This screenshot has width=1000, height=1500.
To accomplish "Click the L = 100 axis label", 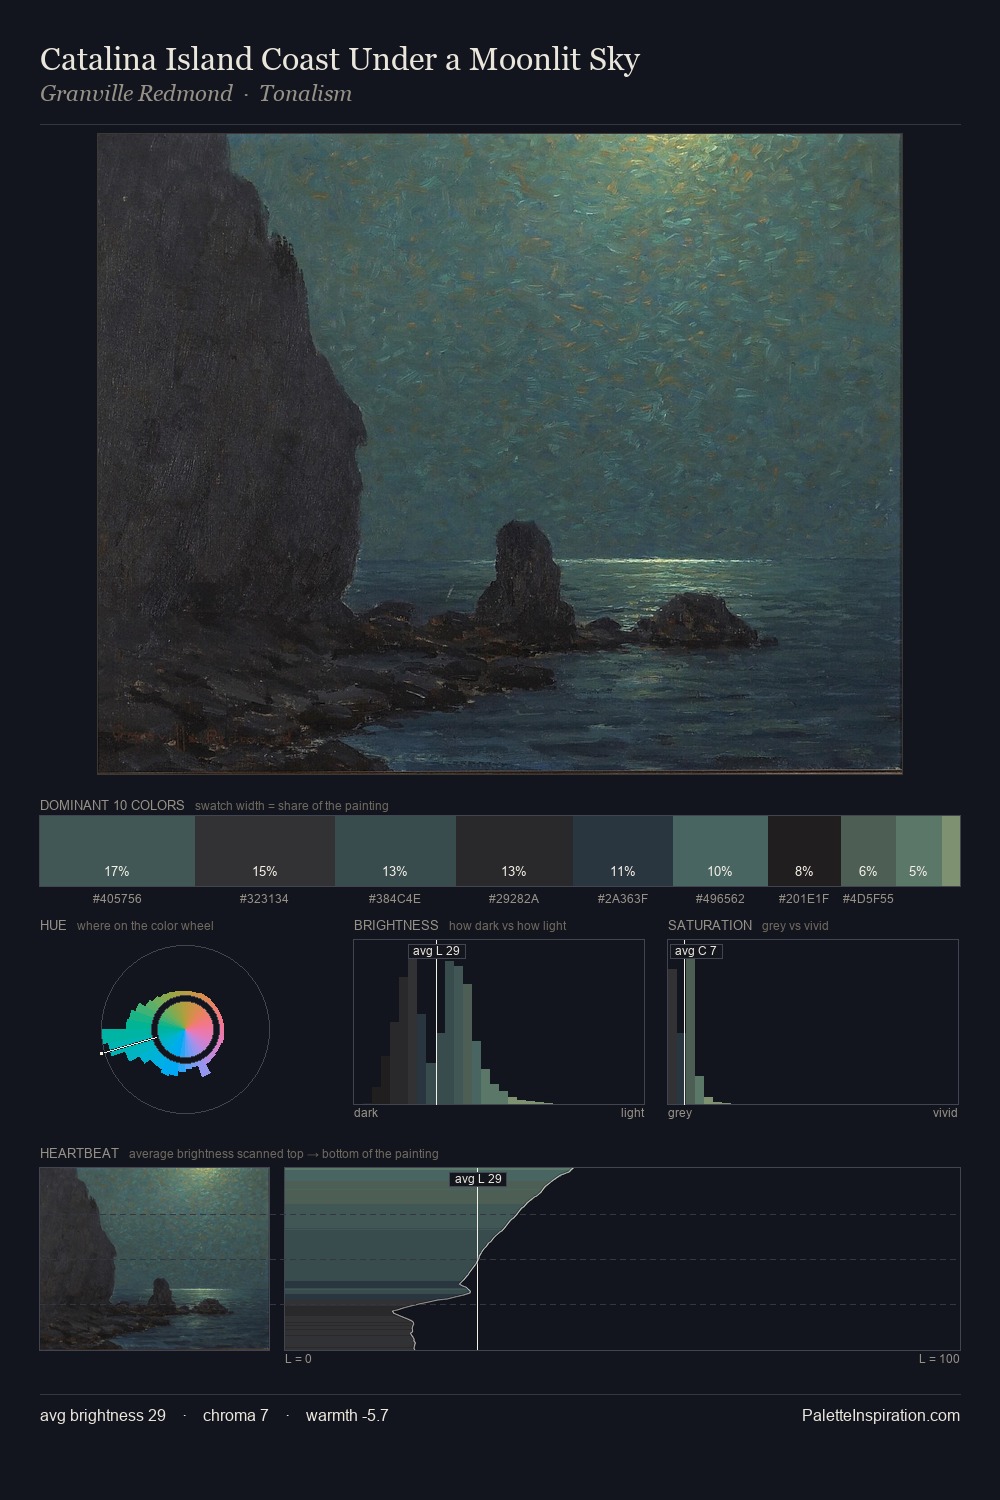I will 939,1359.
